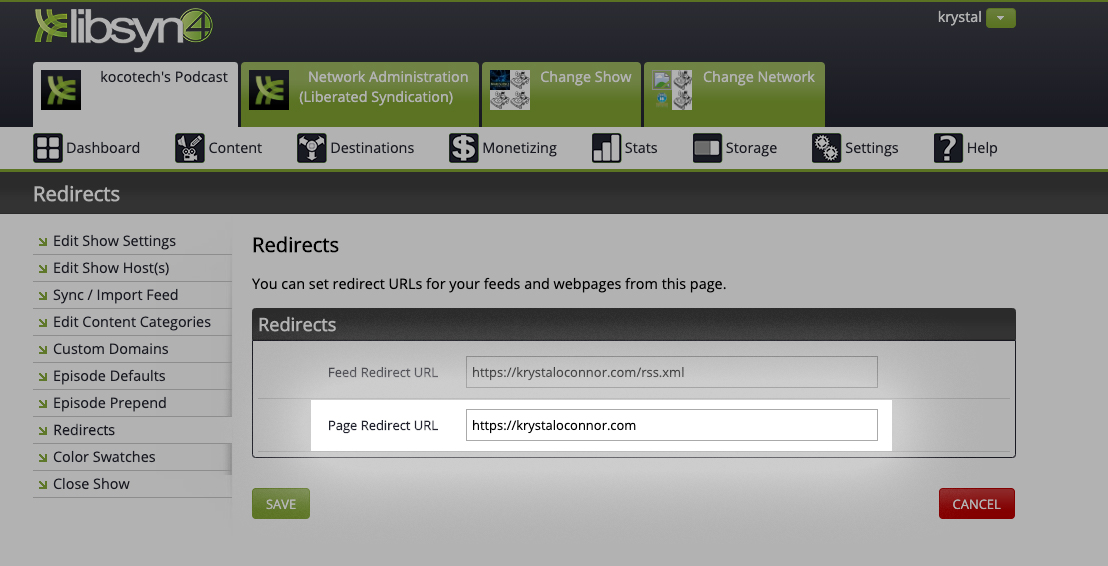
Task: Select kocotech's Podcast tab
Action: point(135,94)
